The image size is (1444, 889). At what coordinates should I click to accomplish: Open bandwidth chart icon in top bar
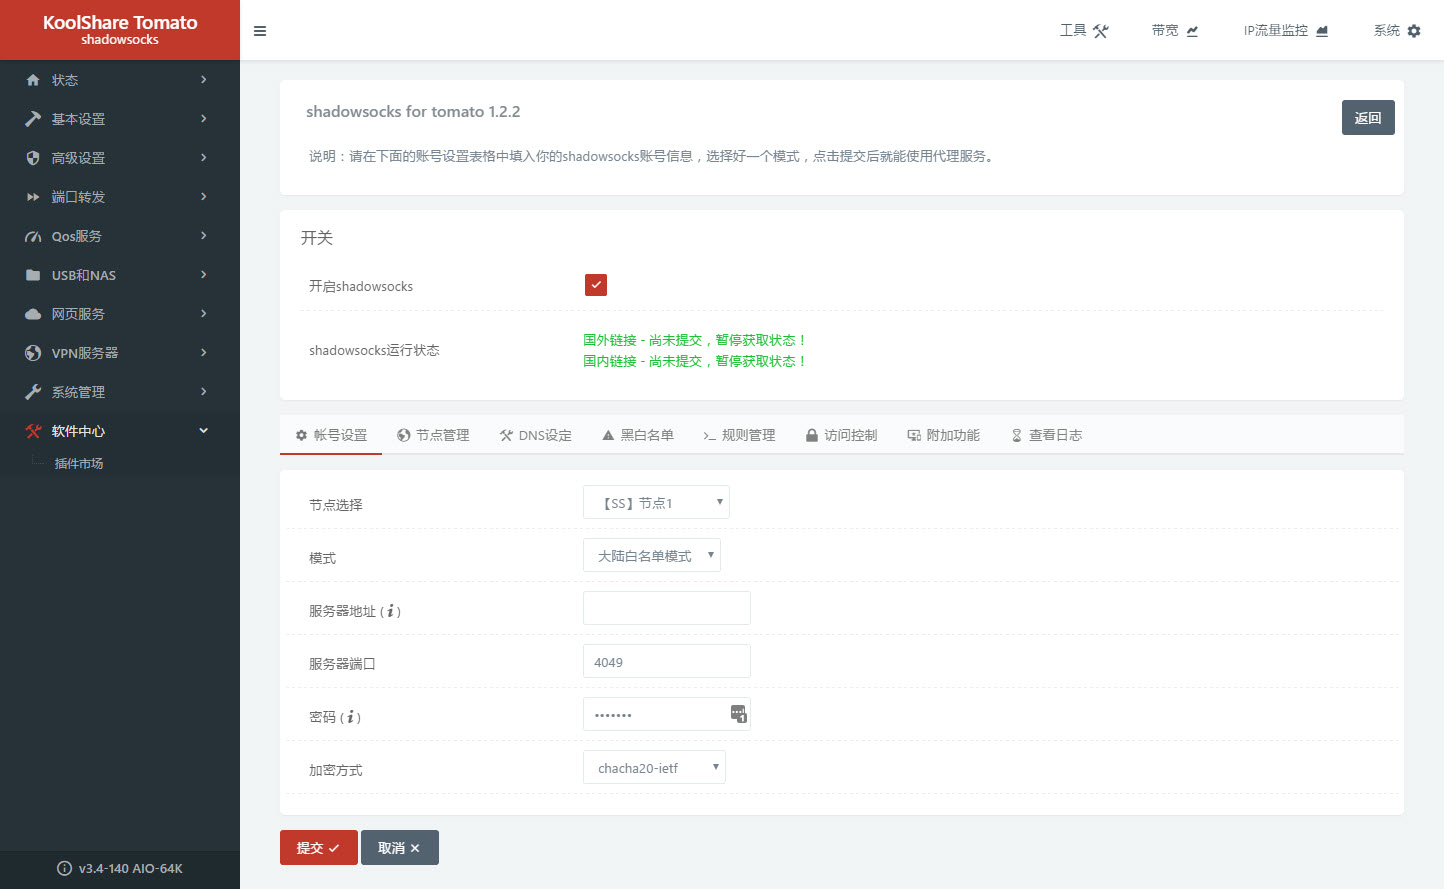1192,31
